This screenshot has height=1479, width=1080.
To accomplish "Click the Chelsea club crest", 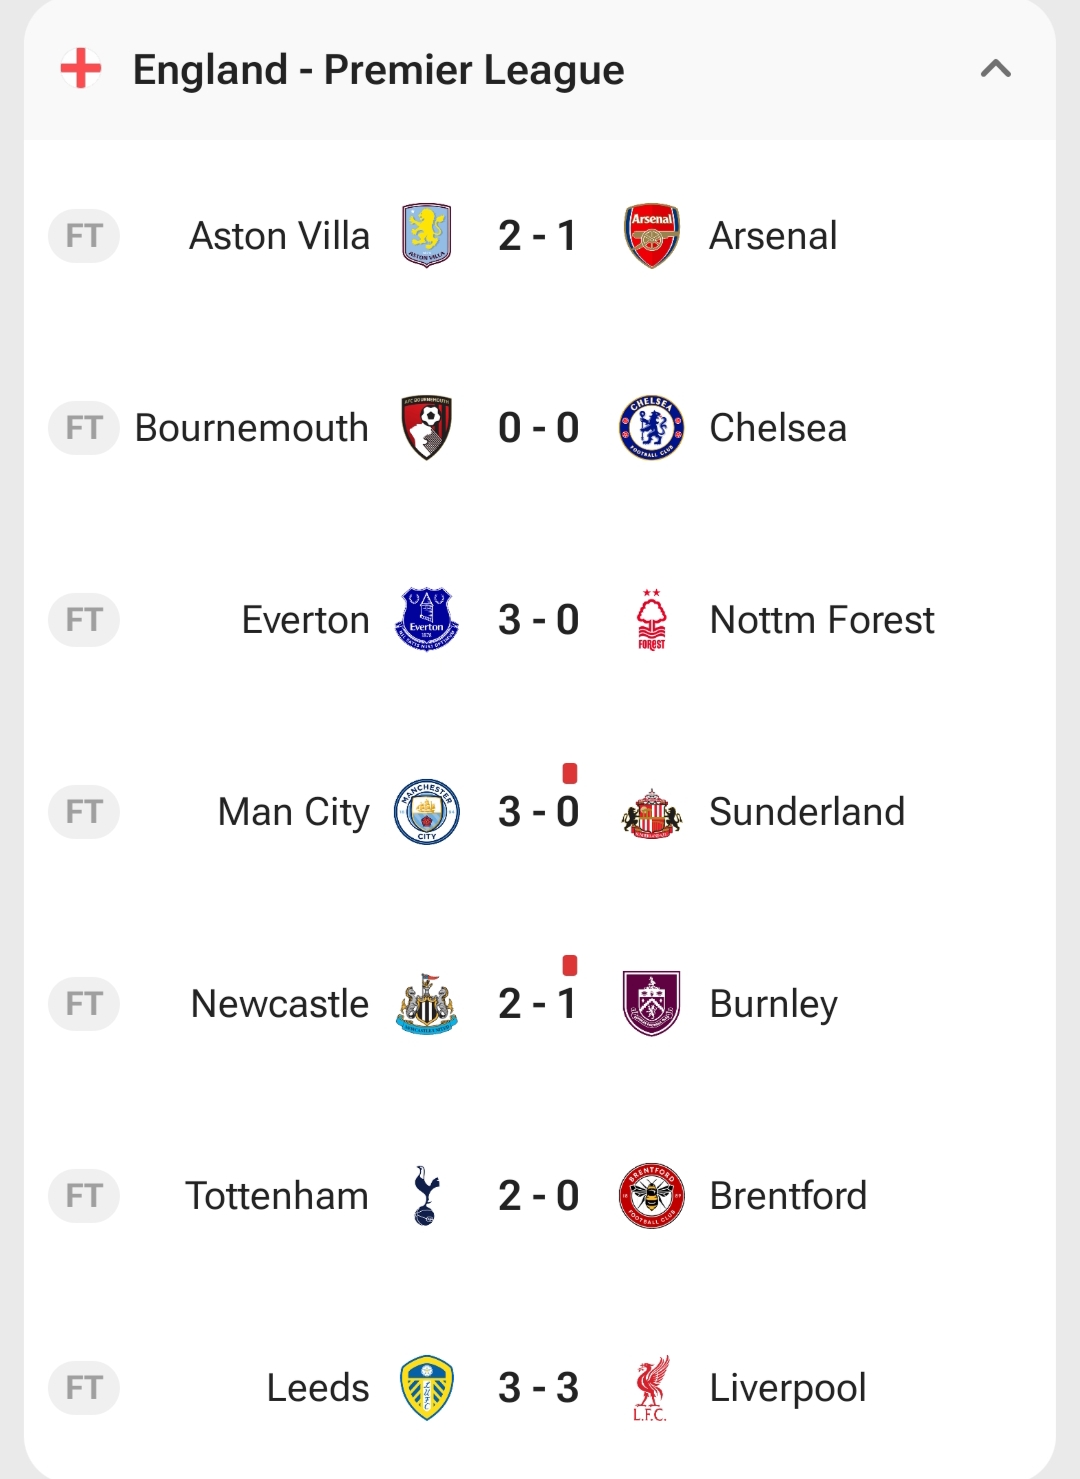I will (652, 428).
